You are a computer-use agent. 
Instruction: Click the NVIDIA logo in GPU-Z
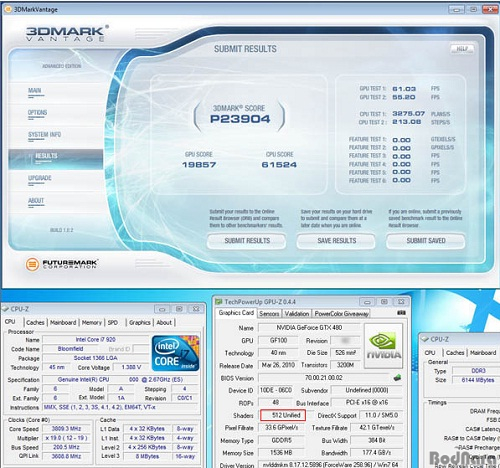(x=383, y=346)
